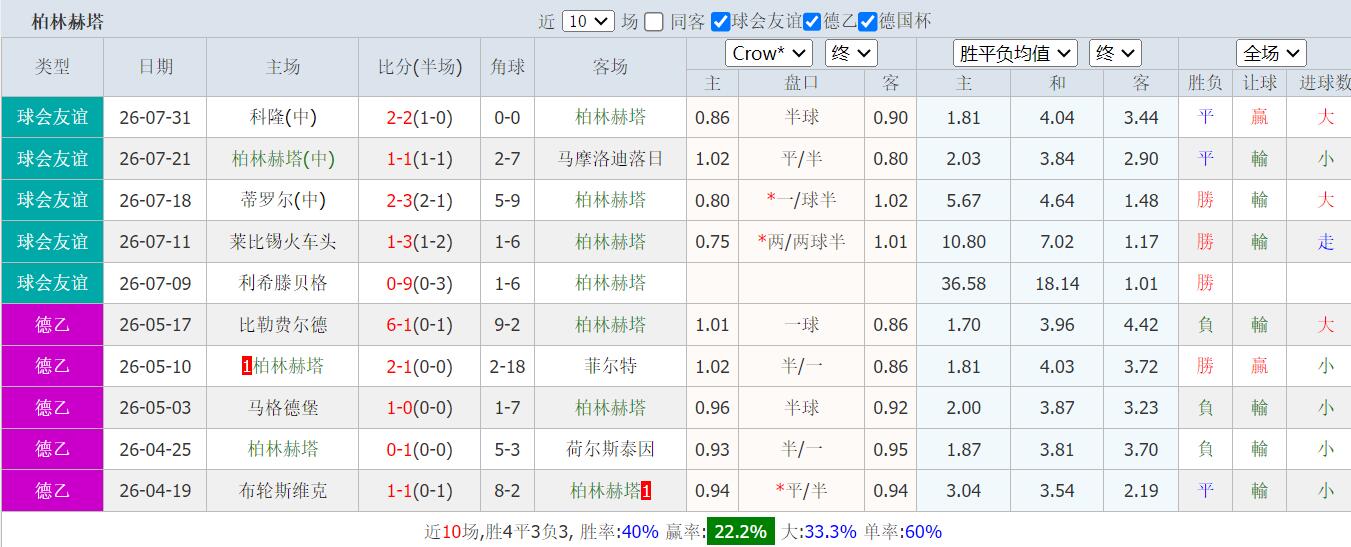The width and height of the screenshot is (1351, 547).
Task: Uncheck the 球会友谊 filter checkbox
Action: point(721,22)
